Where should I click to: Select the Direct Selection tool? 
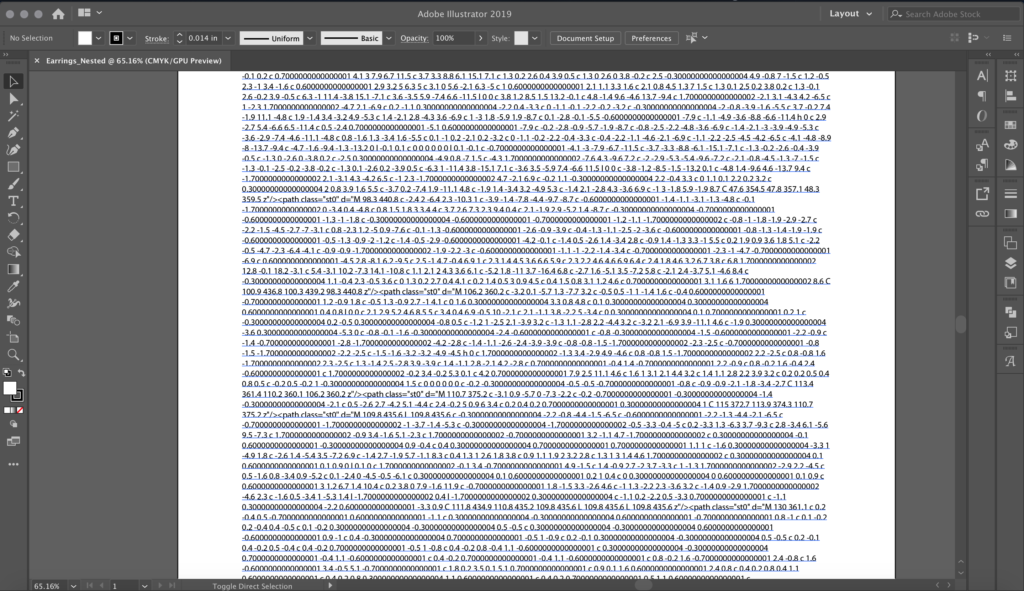point(13,99)
